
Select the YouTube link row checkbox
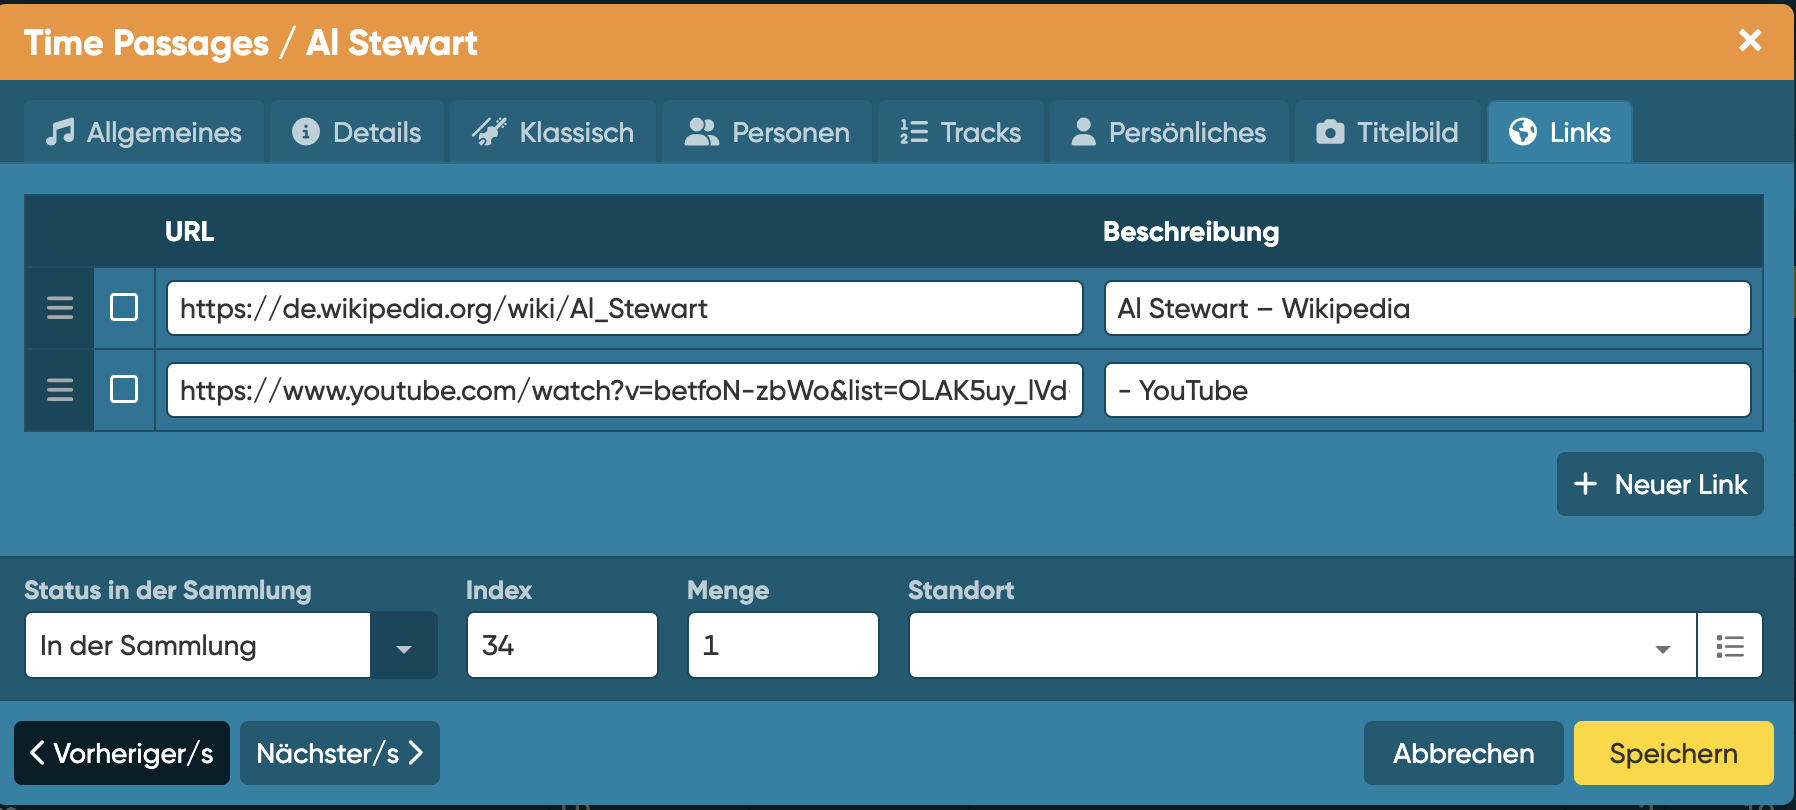[124, 390]
